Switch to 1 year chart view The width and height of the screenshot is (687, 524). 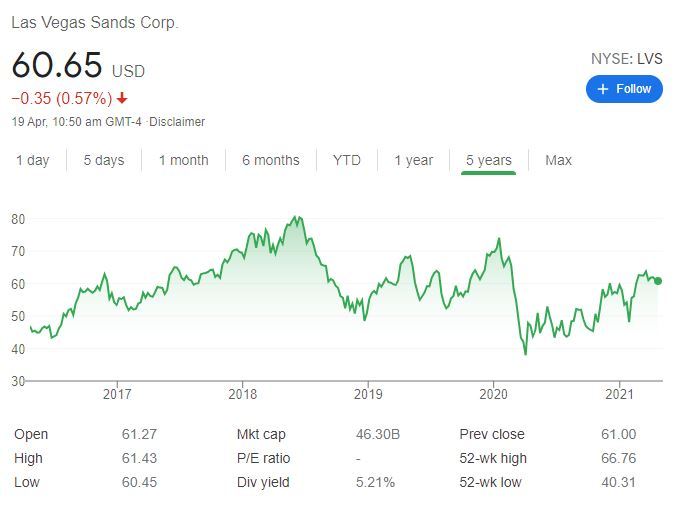[x=413, y=160]
